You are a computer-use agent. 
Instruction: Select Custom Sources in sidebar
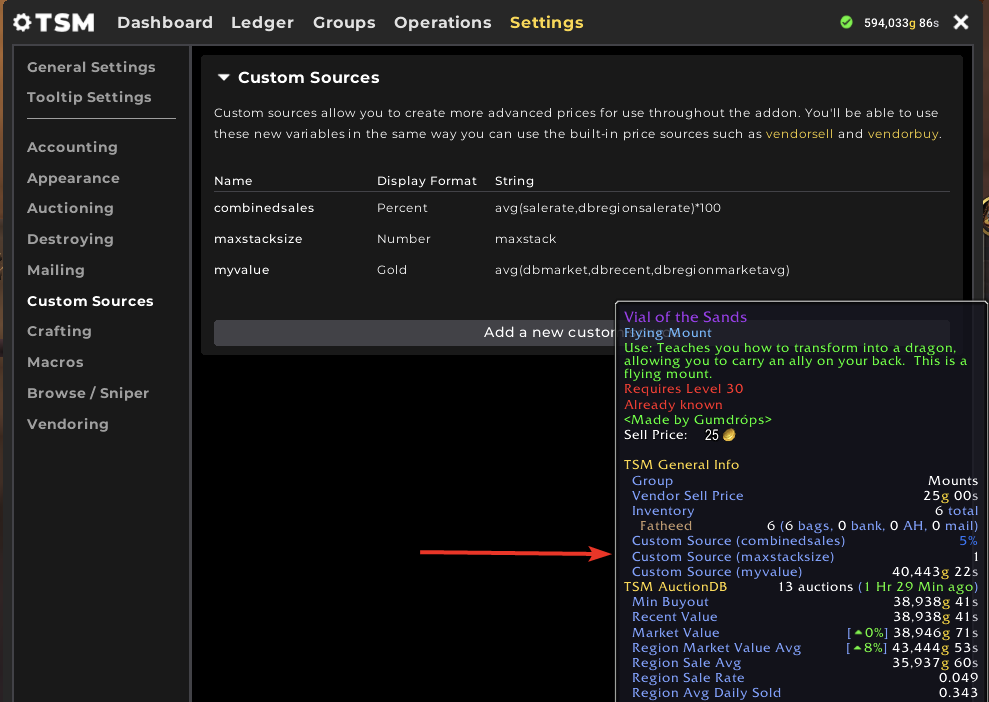tap(90, 301)
